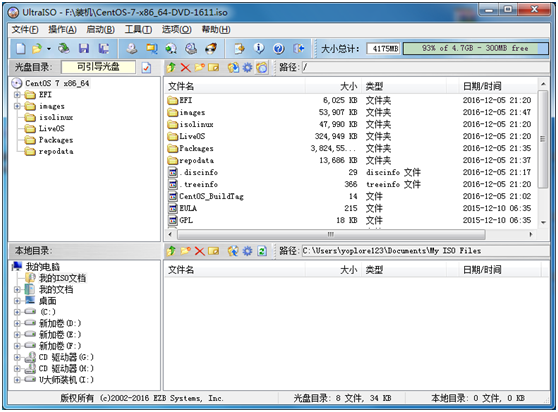
Task: Select Packages folder in disc tree
Action: [56, 140]
